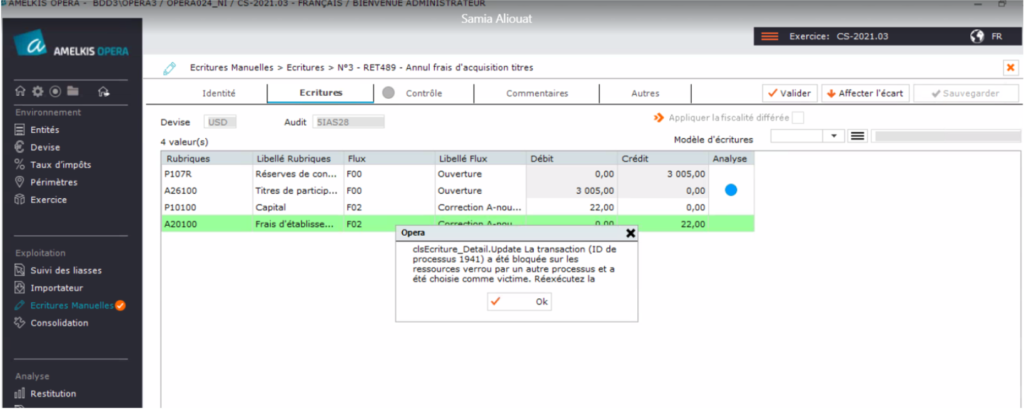The height and width of the screenshot is (409, 1024).
Task: Open settings via the gear icon
Action: point(37,92)
